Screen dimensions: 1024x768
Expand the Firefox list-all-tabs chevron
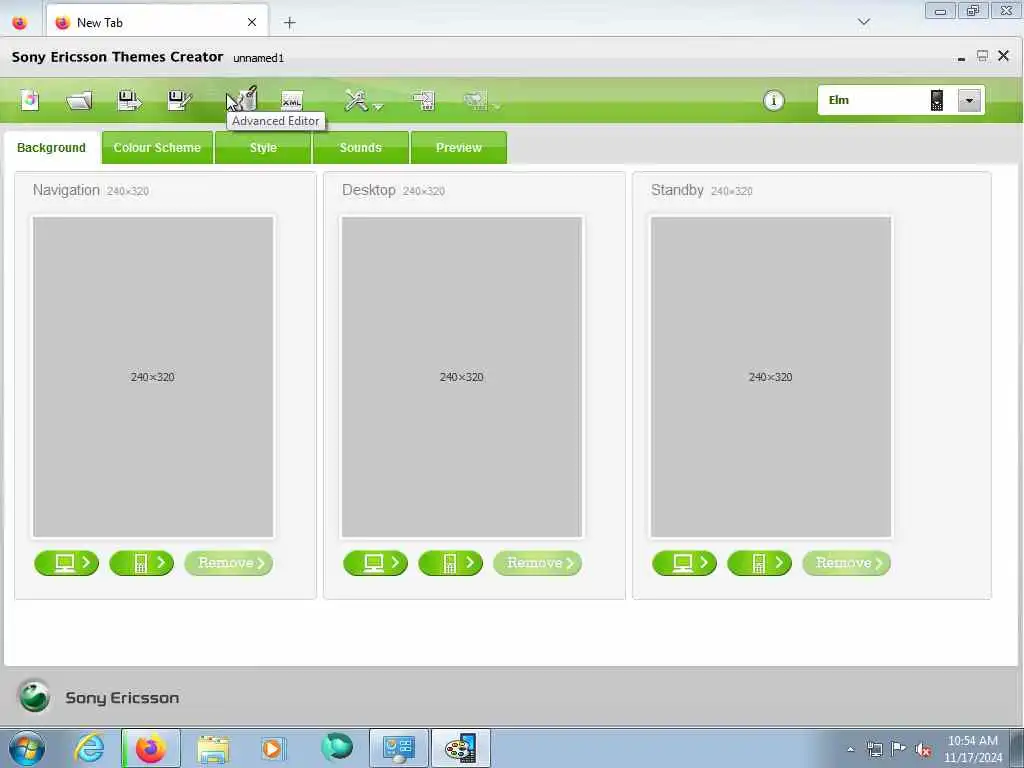click(x=863, y=22)
